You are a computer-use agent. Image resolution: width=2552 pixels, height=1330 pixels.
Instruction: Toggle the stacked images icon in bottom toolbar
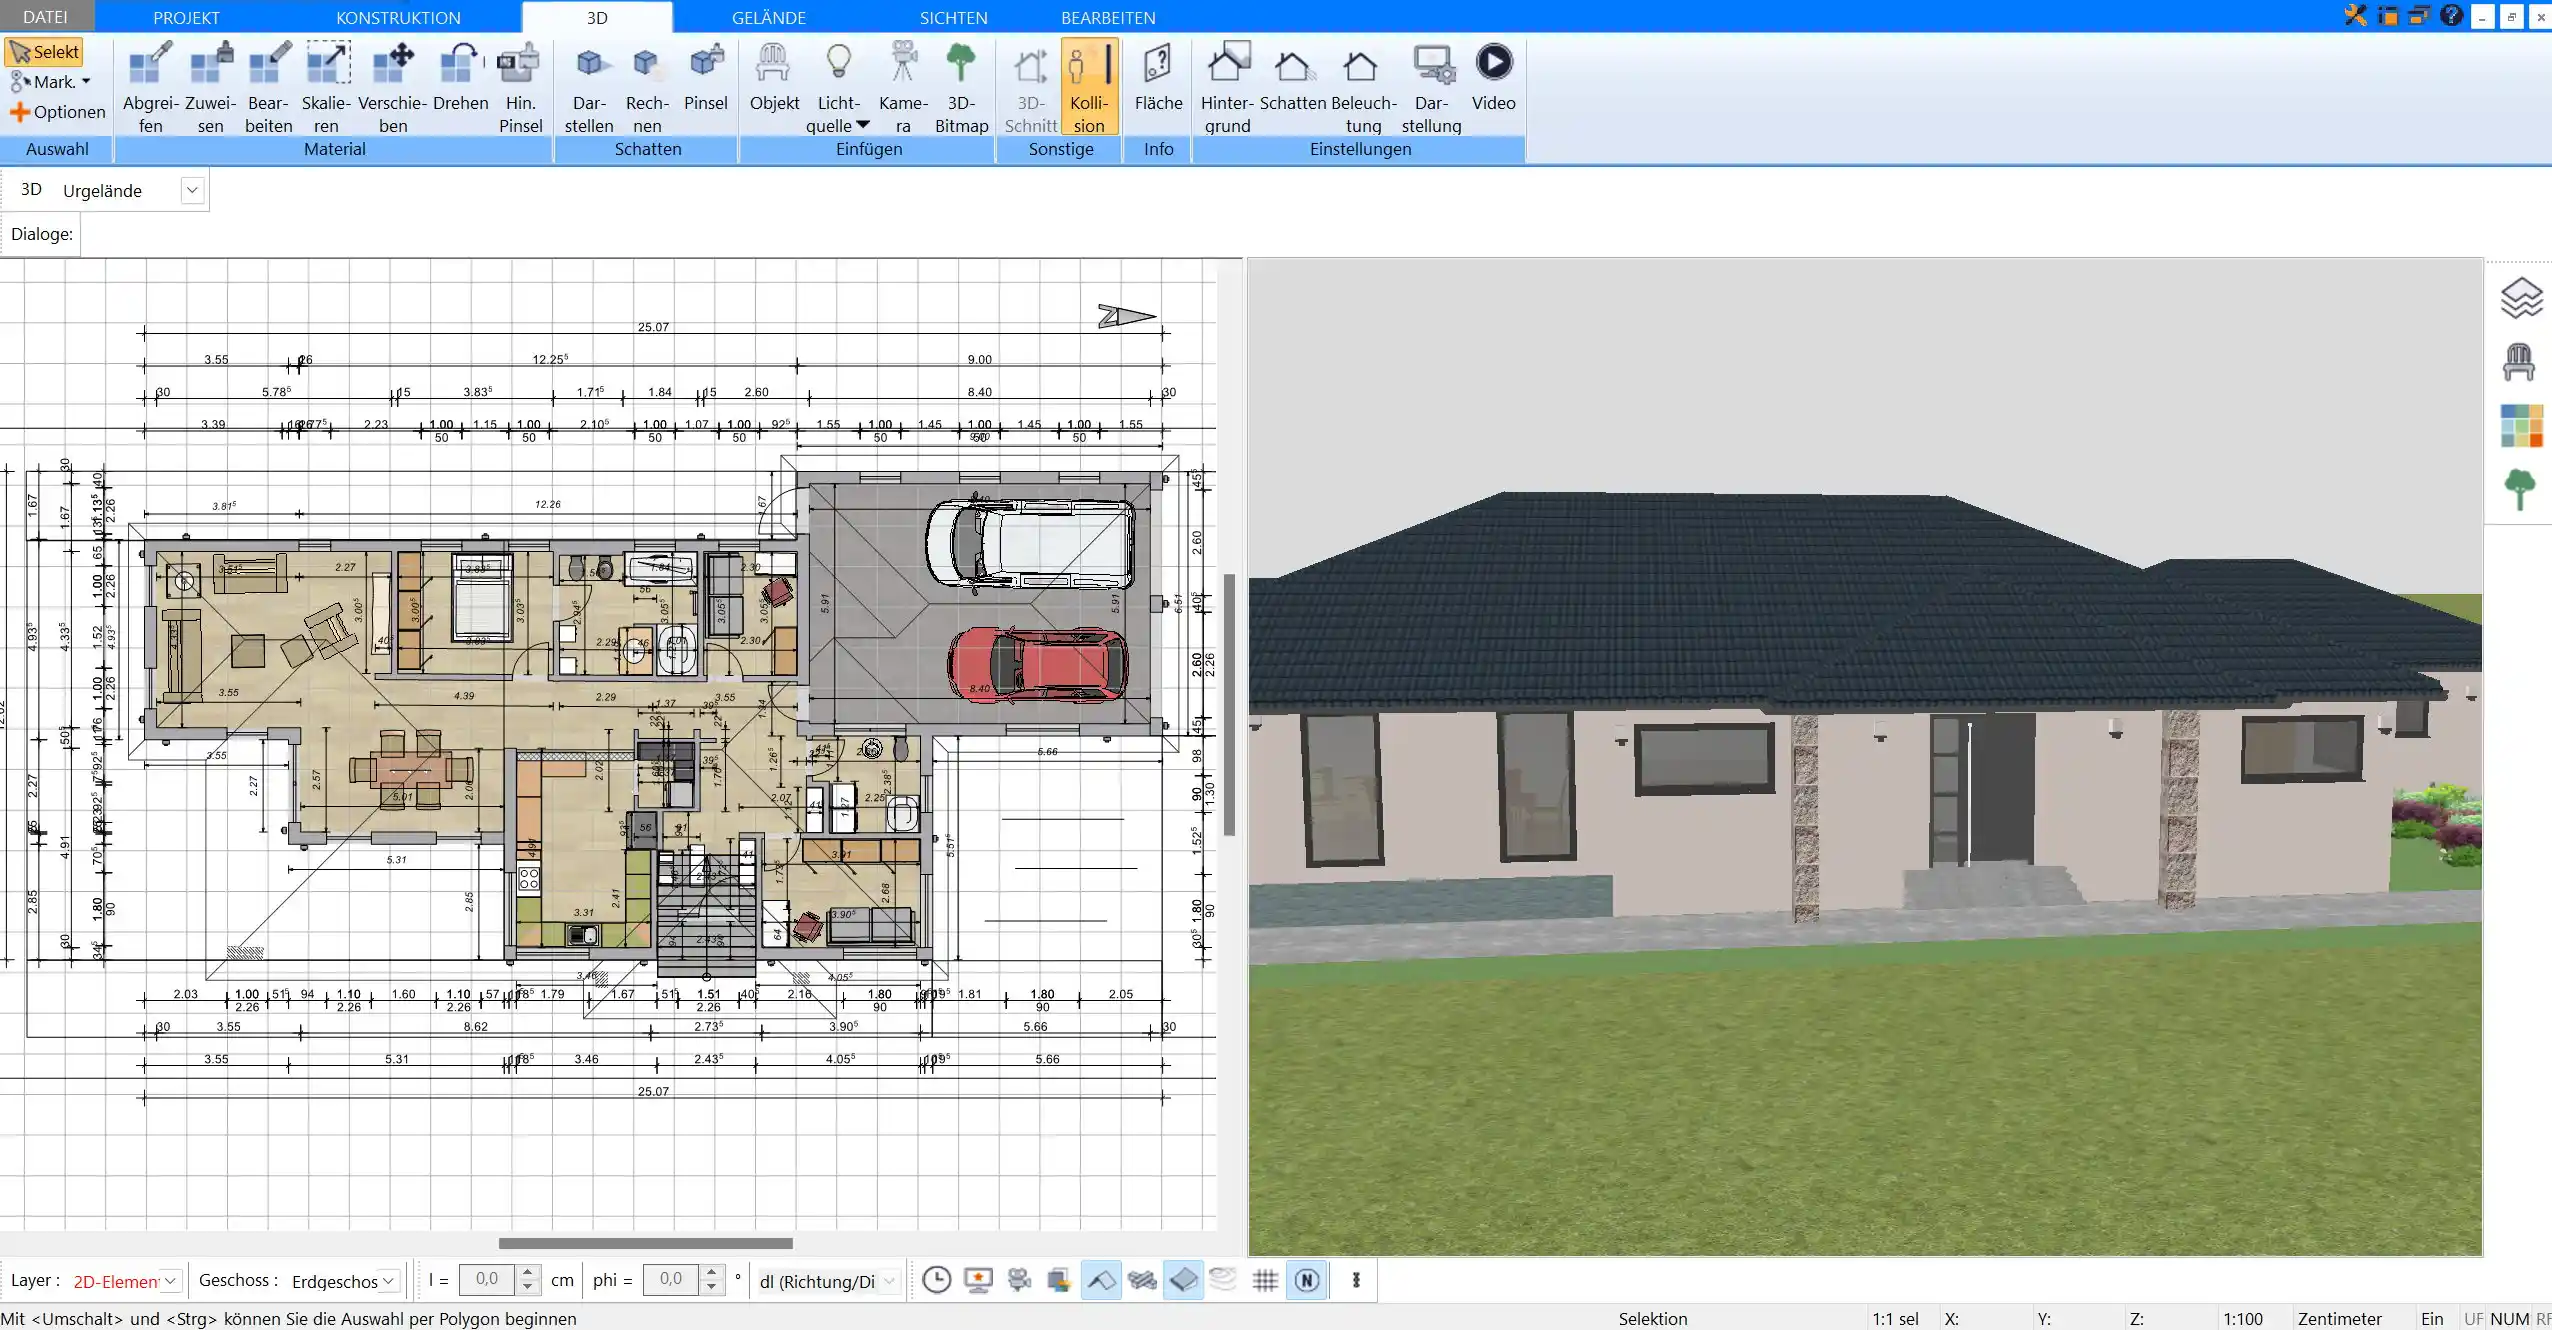click(x=1059, y=1280)
